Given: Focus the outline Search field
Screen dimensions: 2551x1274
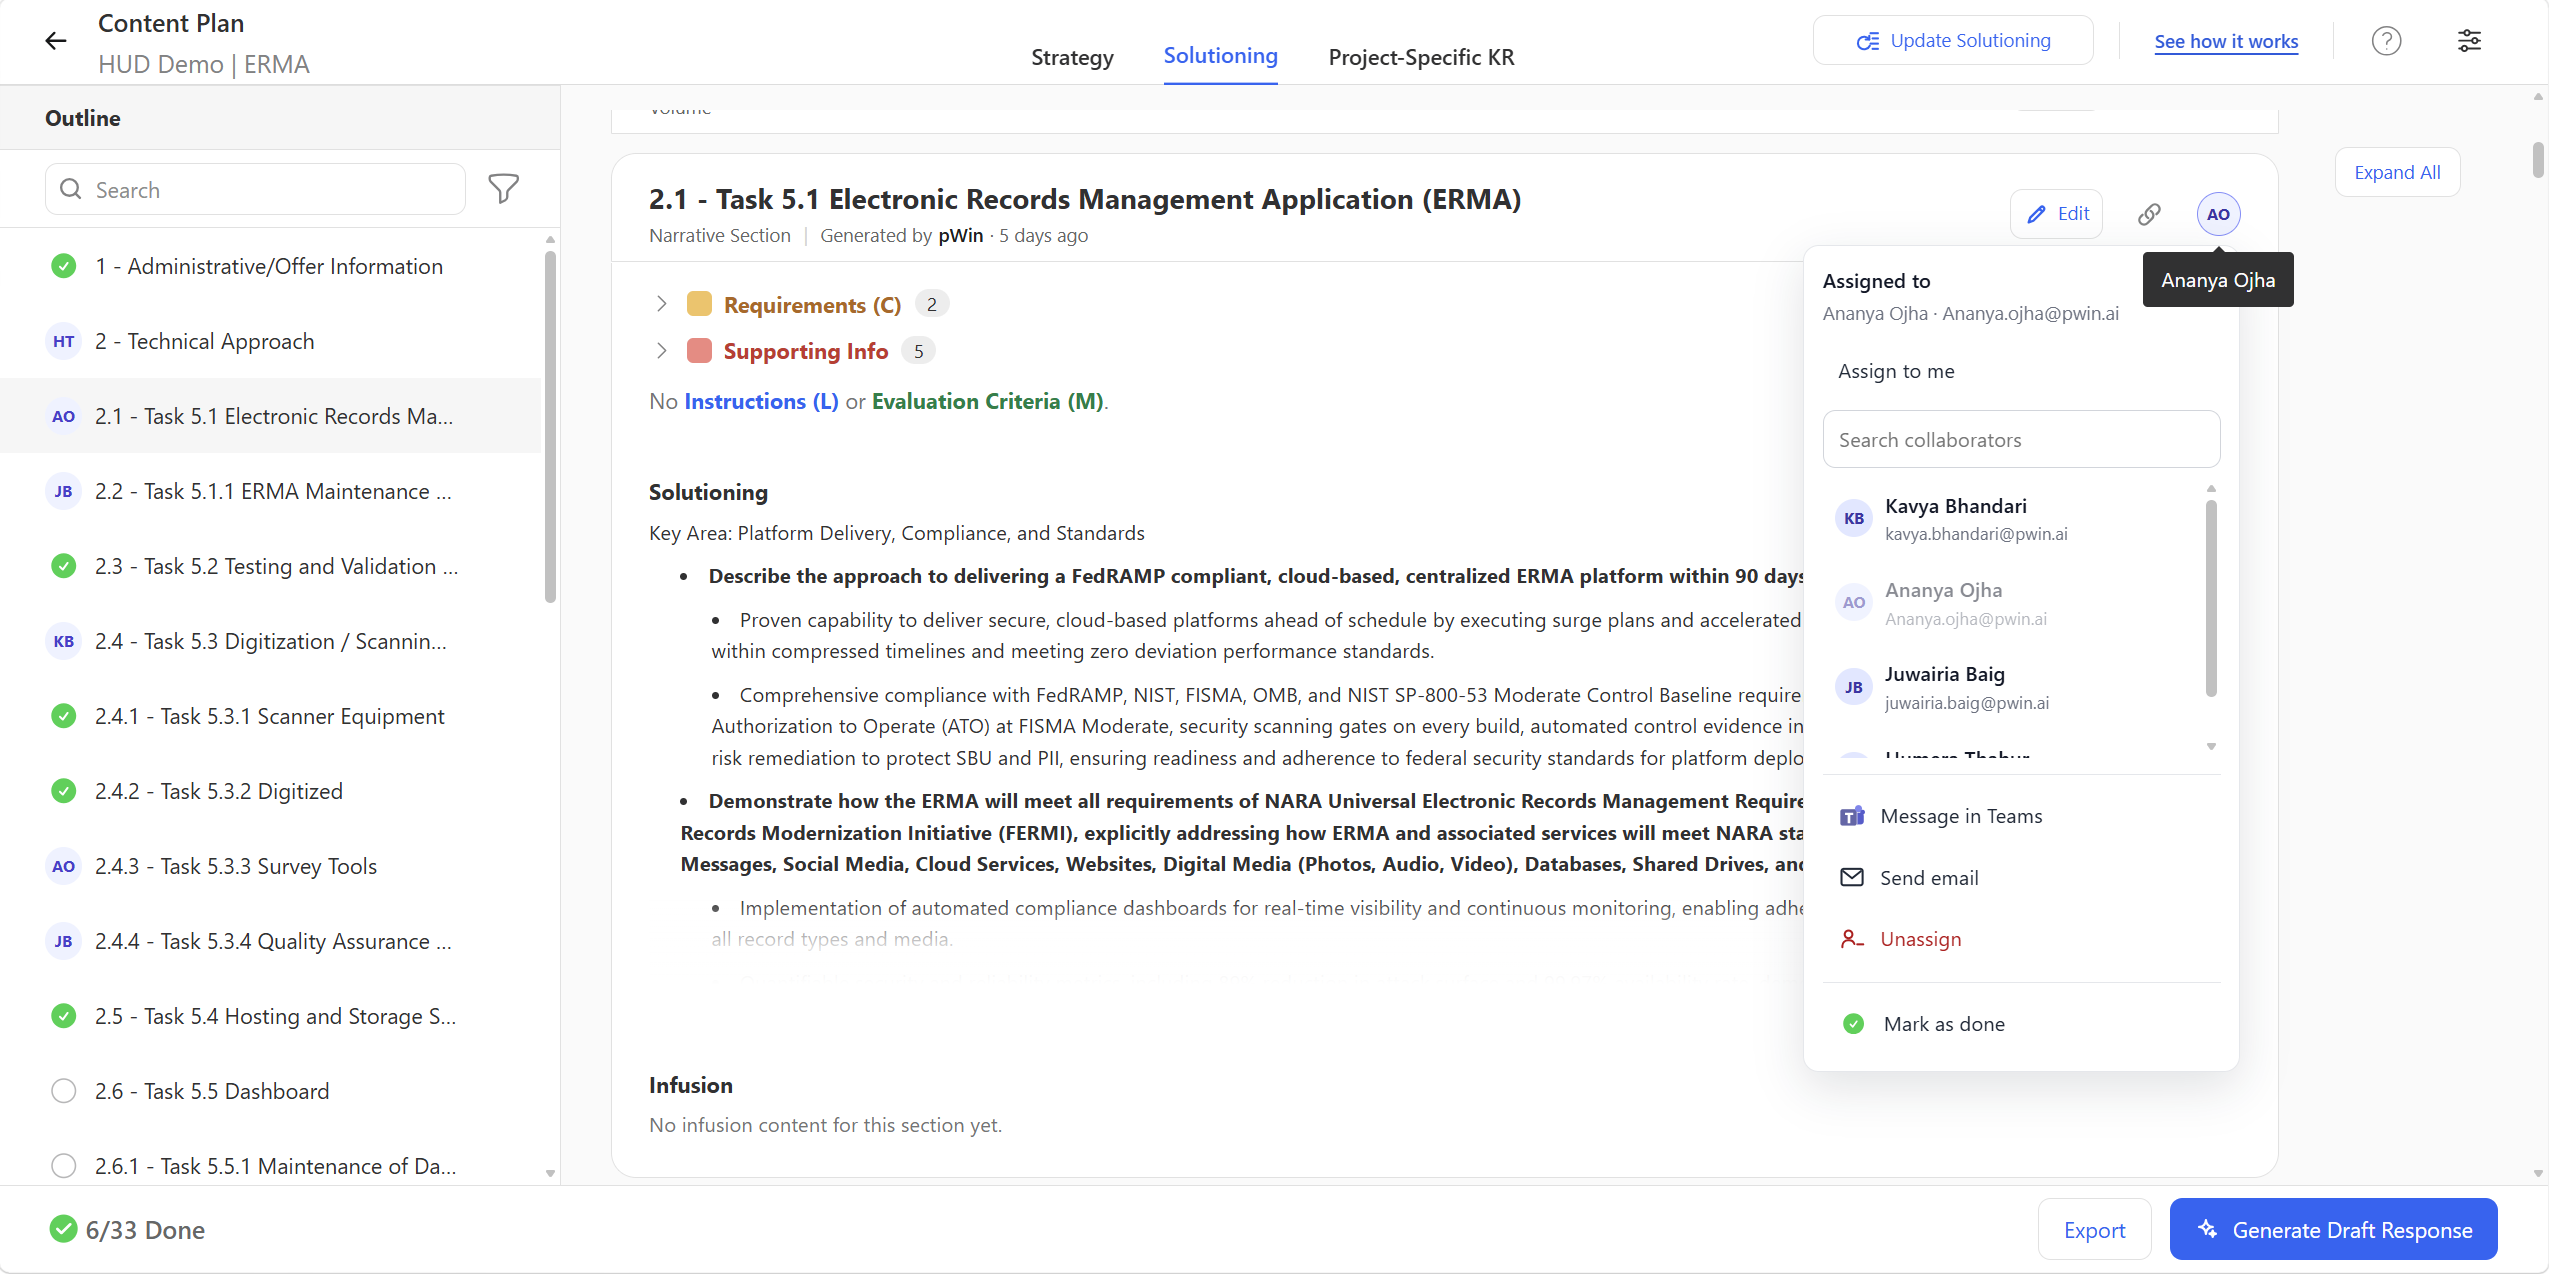Looking at the screenshot, I should pos(255,189).
